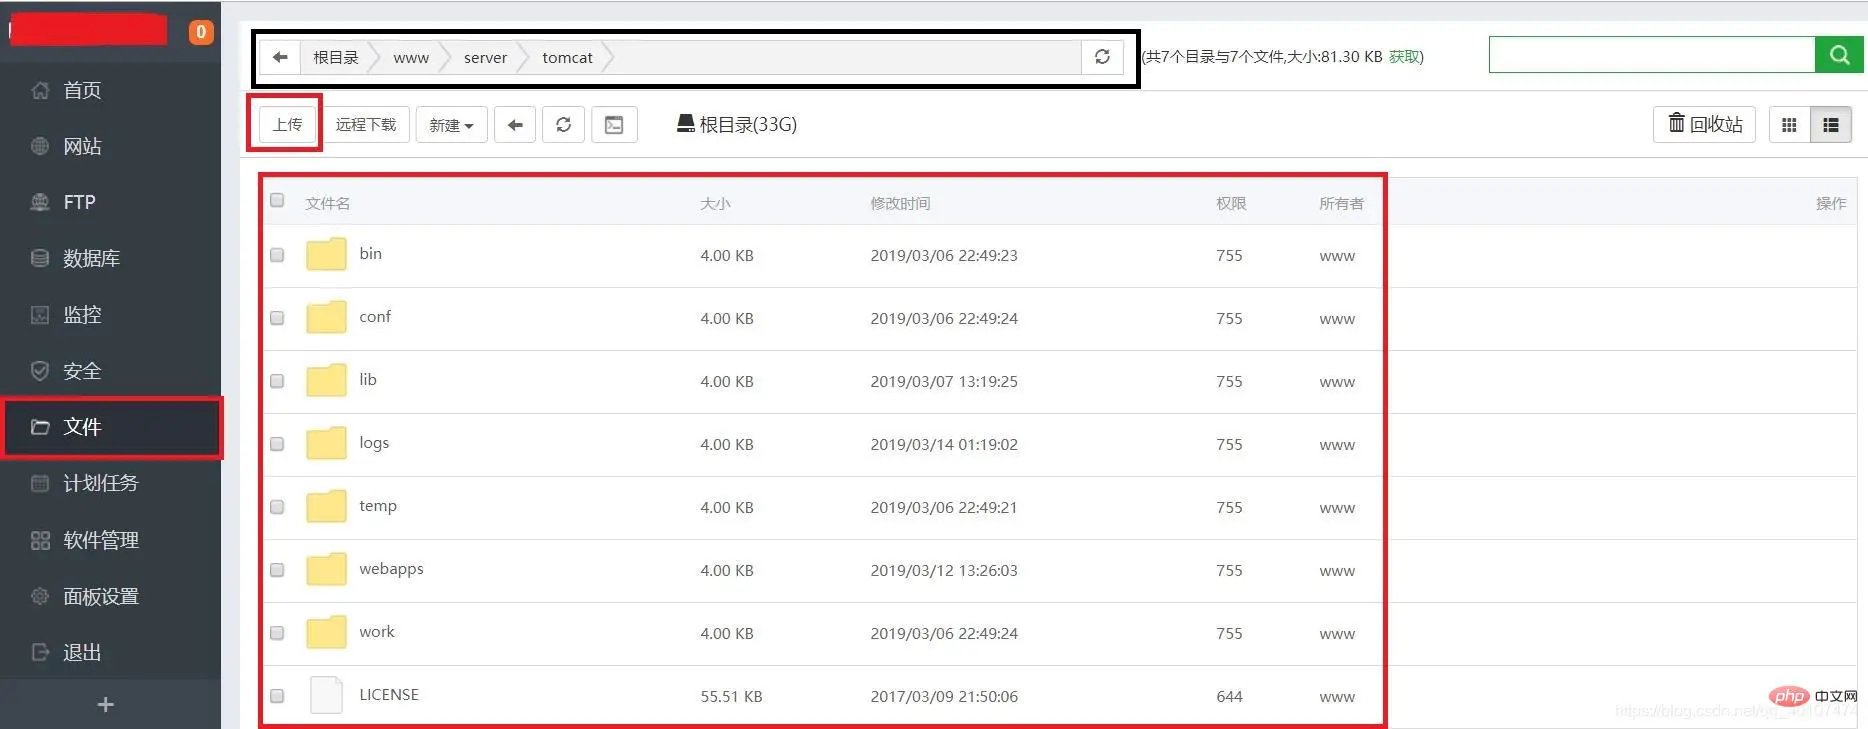Click the 644 permission of LICENSE
Screen dimensions: 1868x729
point(1229,696)
